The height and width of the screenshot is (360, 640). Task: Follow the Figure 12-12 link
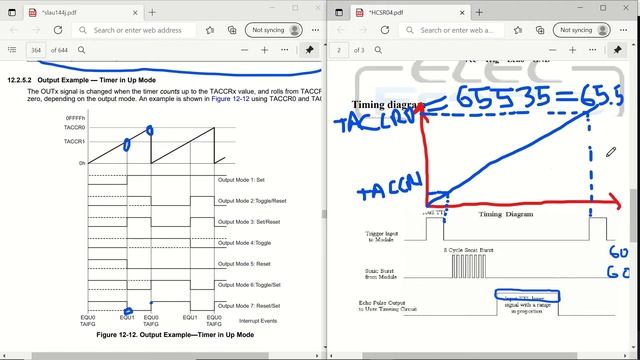point(230,99)
